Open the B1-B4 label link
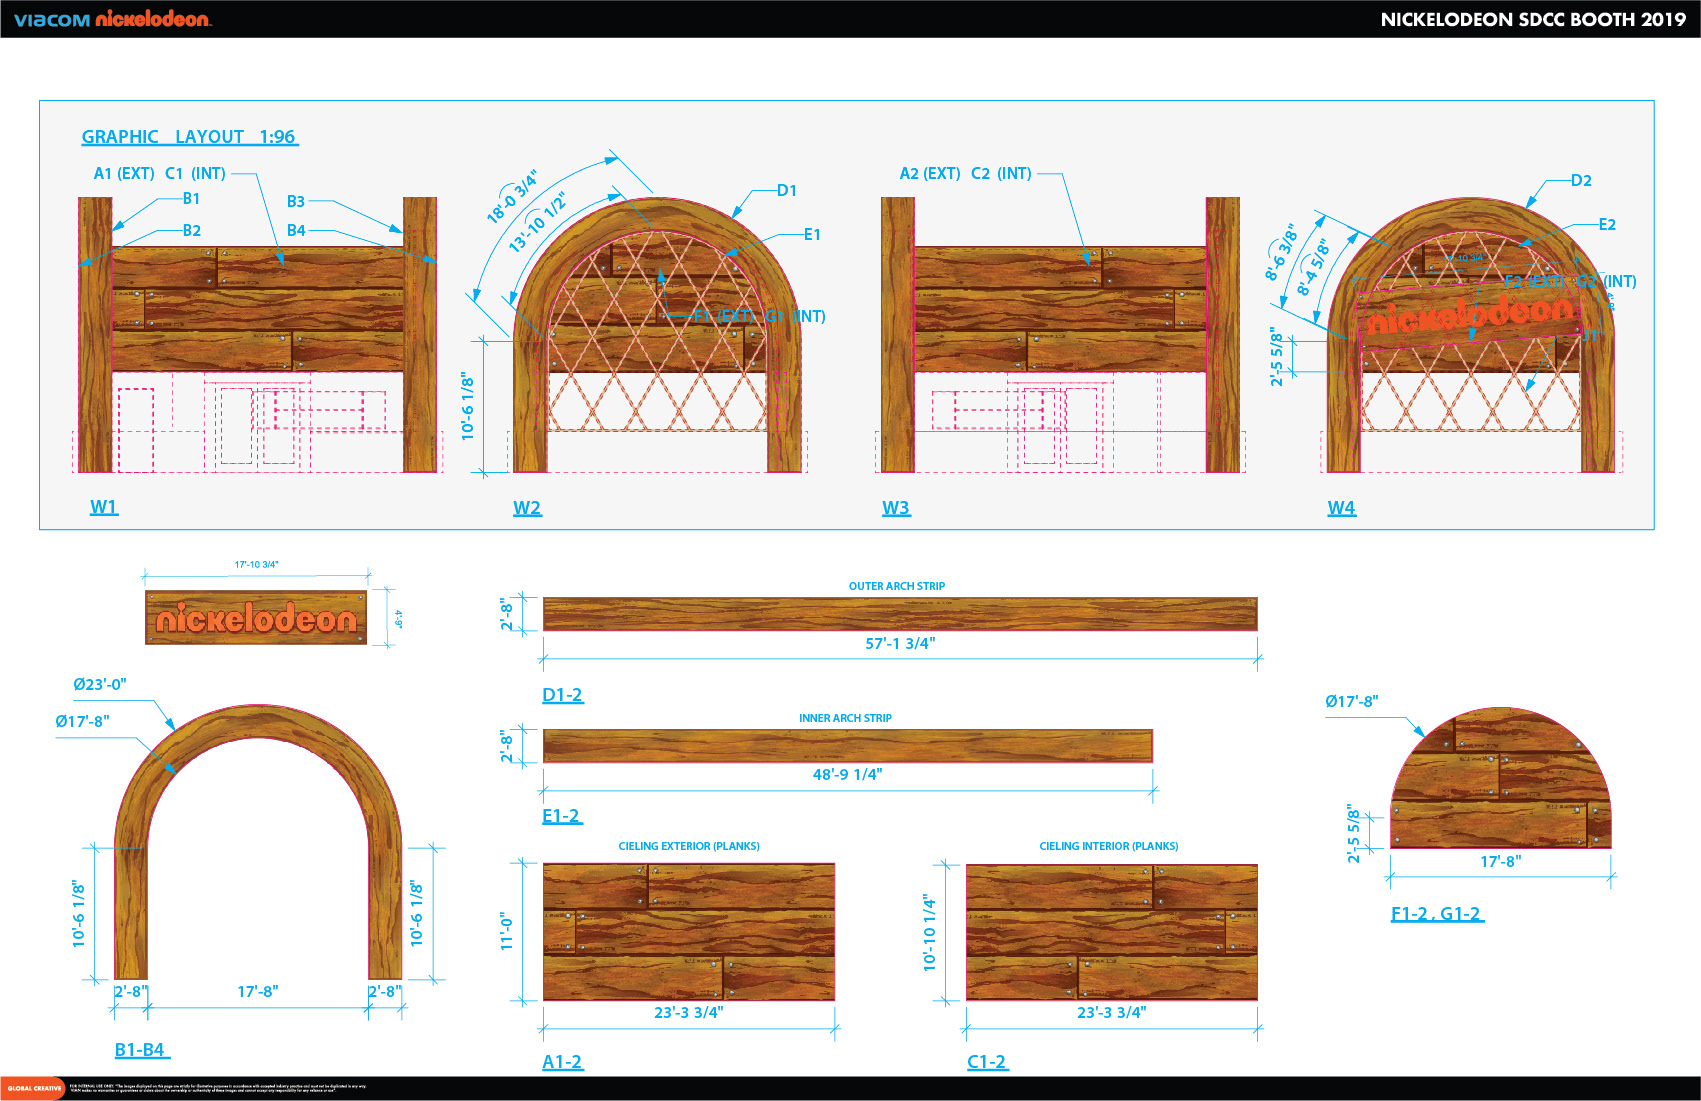This screenshot has width=1701, height=1101. 141,1050
